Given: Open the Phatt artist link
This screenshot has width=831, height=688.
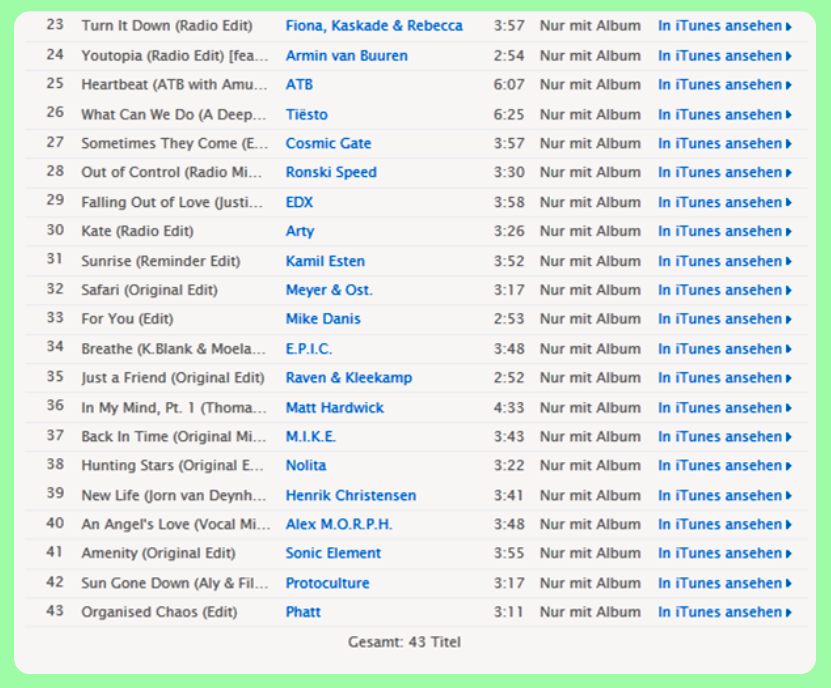Looking at the screenshot, I should pos(303,612).
